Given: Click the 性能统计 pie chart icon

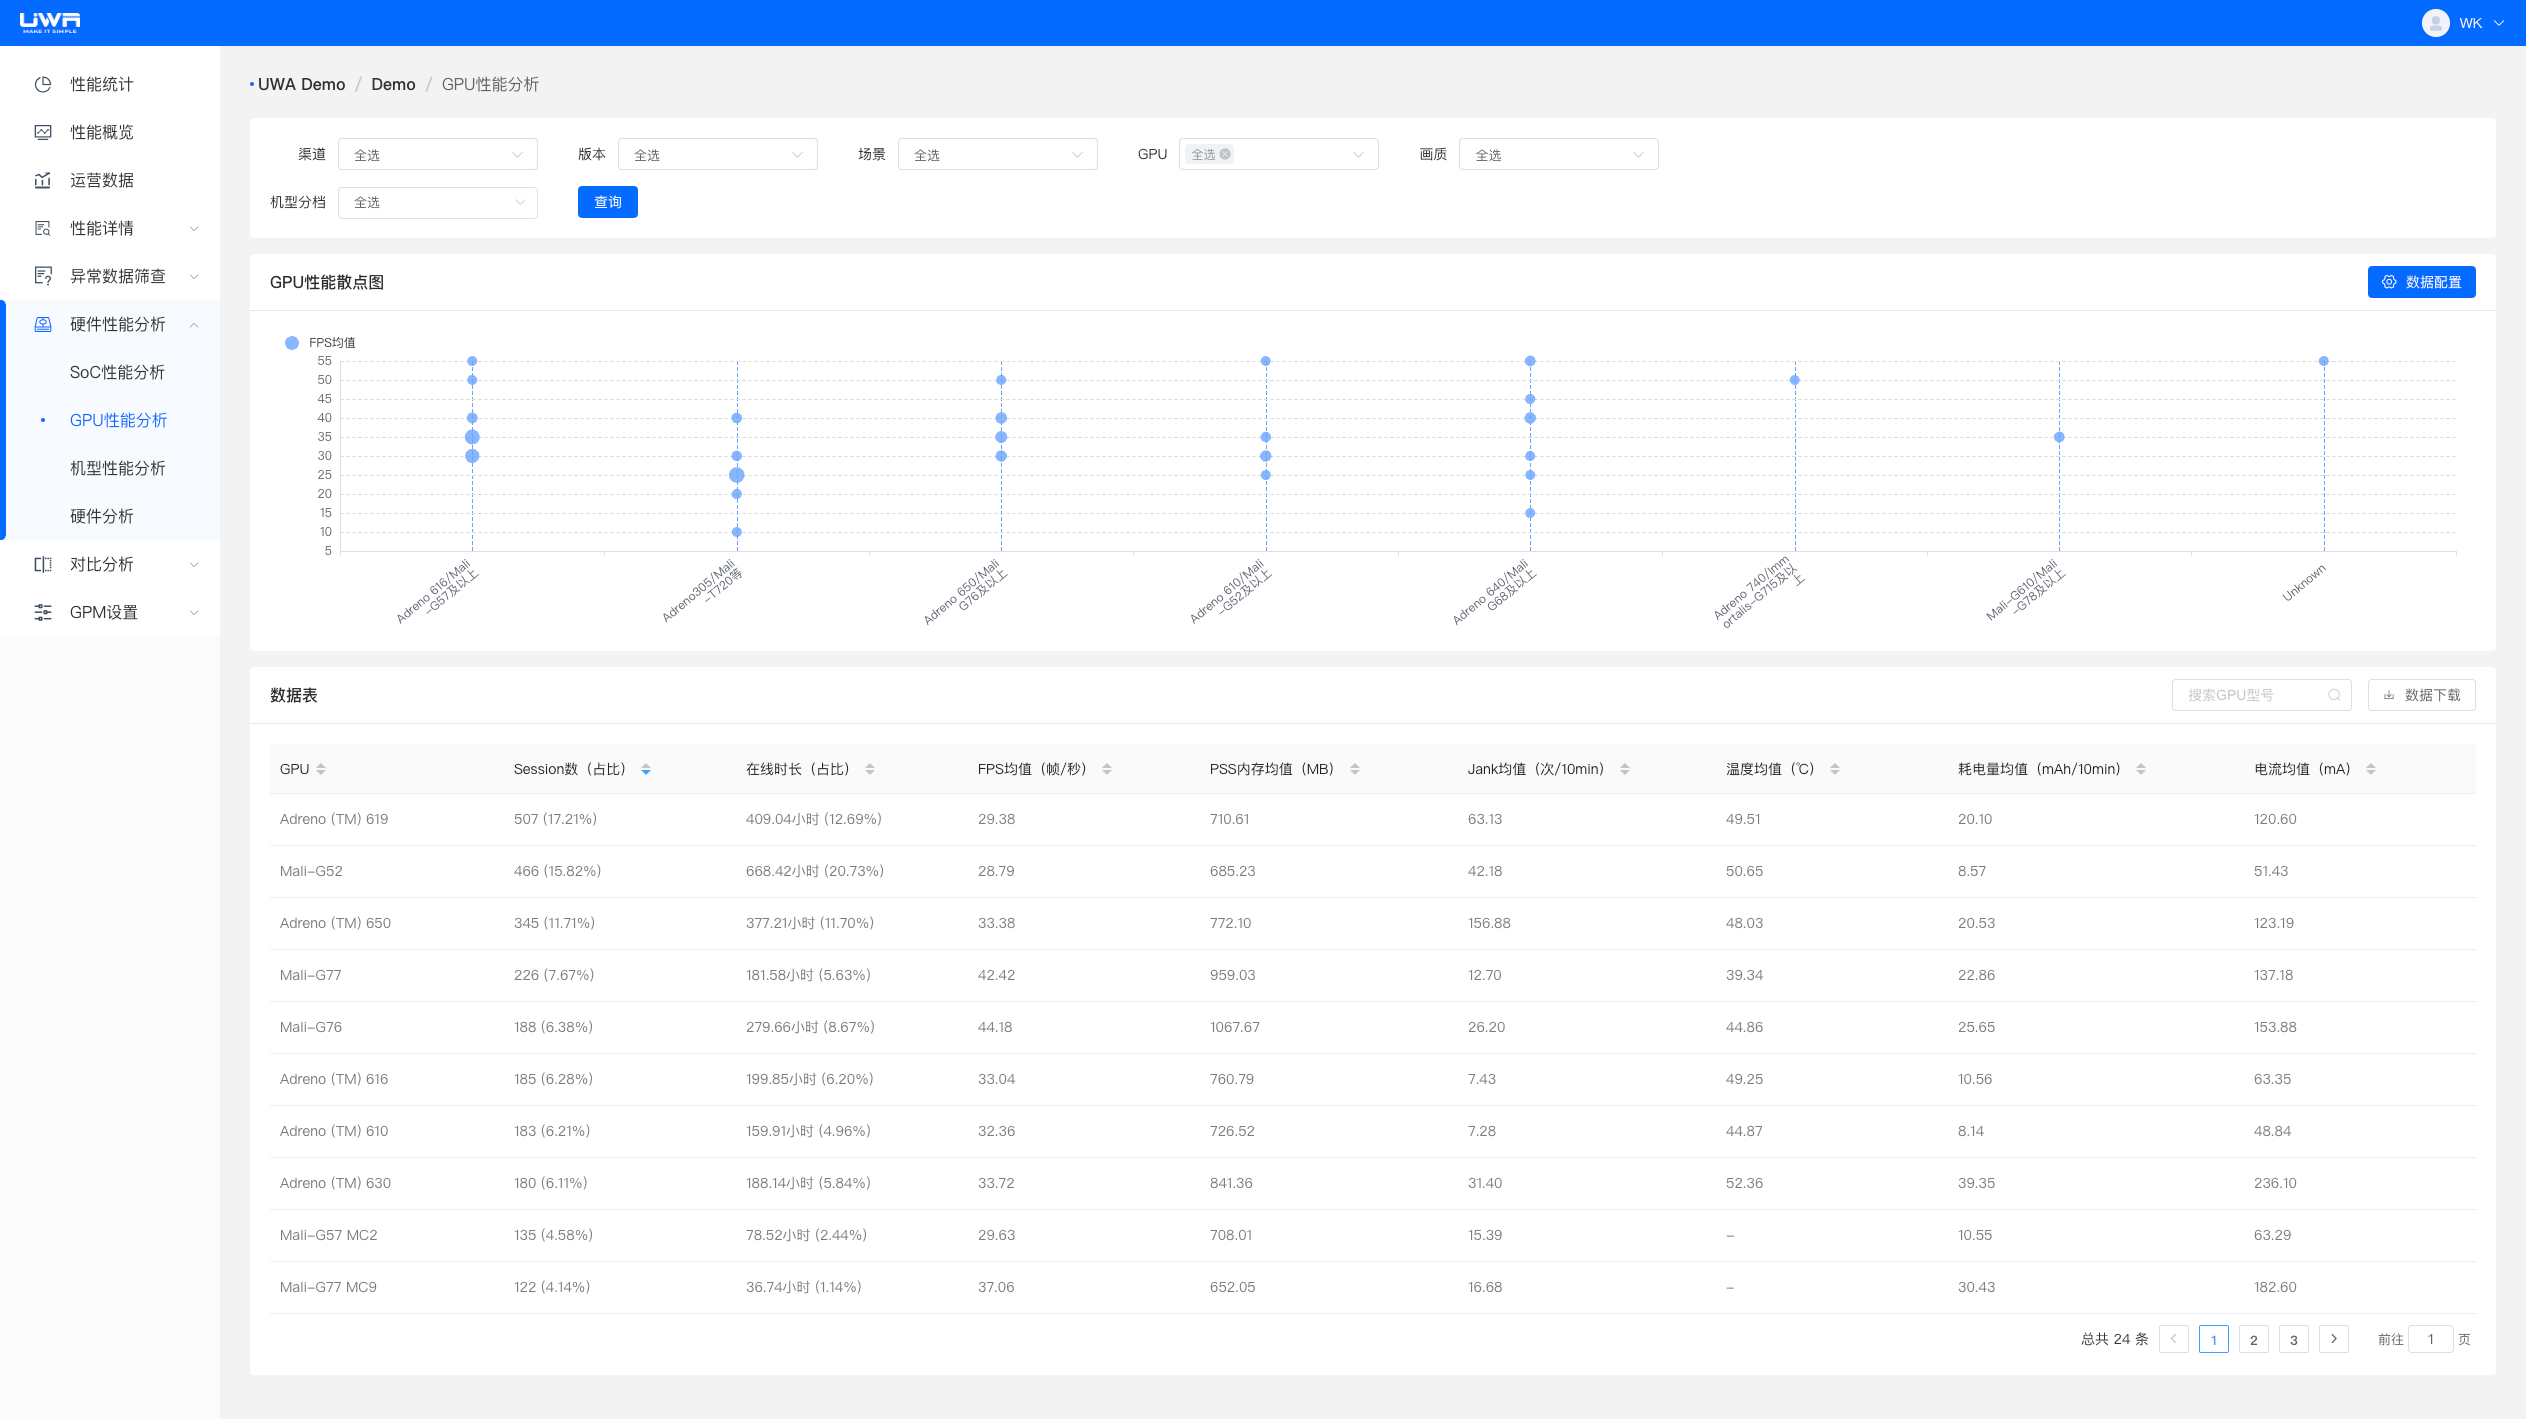Looking at the screenshot, I should [x=43, y=84].
